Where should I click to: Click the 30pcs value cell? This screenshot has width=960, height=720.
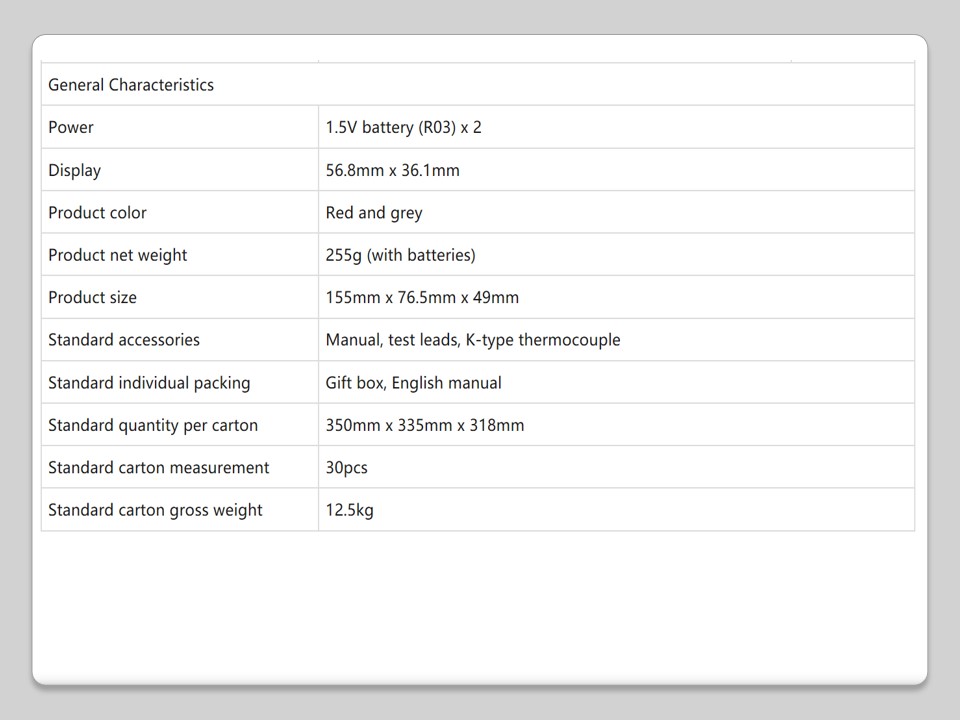tap(347, 468)
